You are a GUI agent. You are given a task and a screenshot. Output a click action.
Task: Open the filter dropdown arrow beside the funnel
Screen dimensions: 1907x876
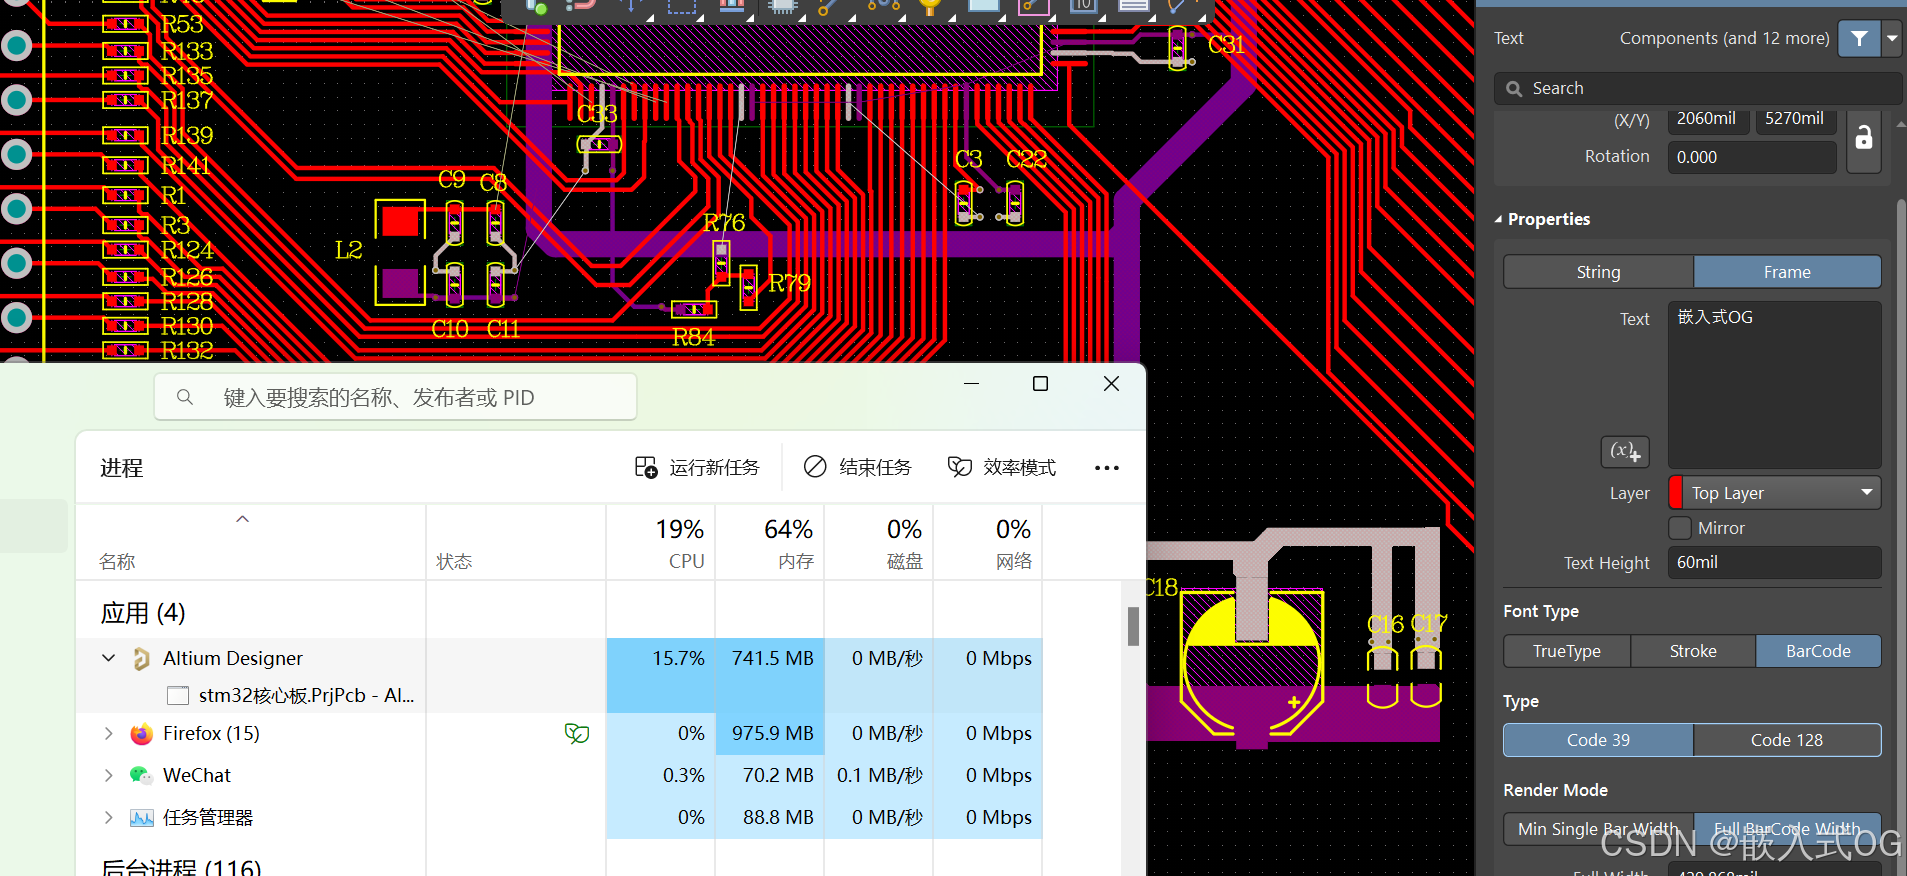[x=1892, y=39]
